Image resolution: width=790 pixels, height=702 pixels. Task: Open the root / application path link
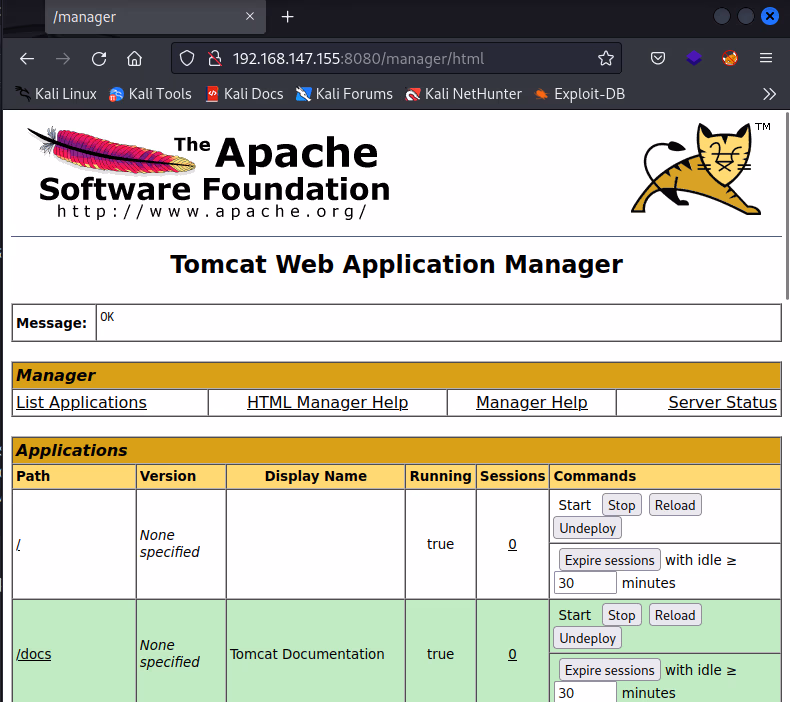click(x=19, y=545)
